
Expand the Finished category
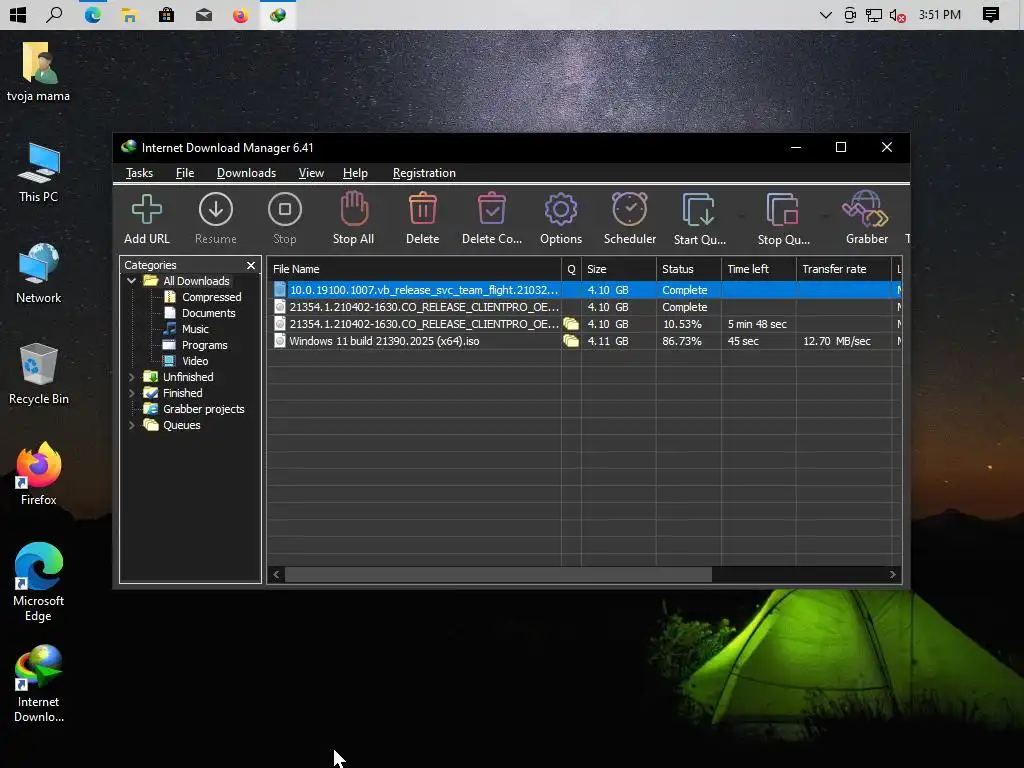(x=131, y=393)
